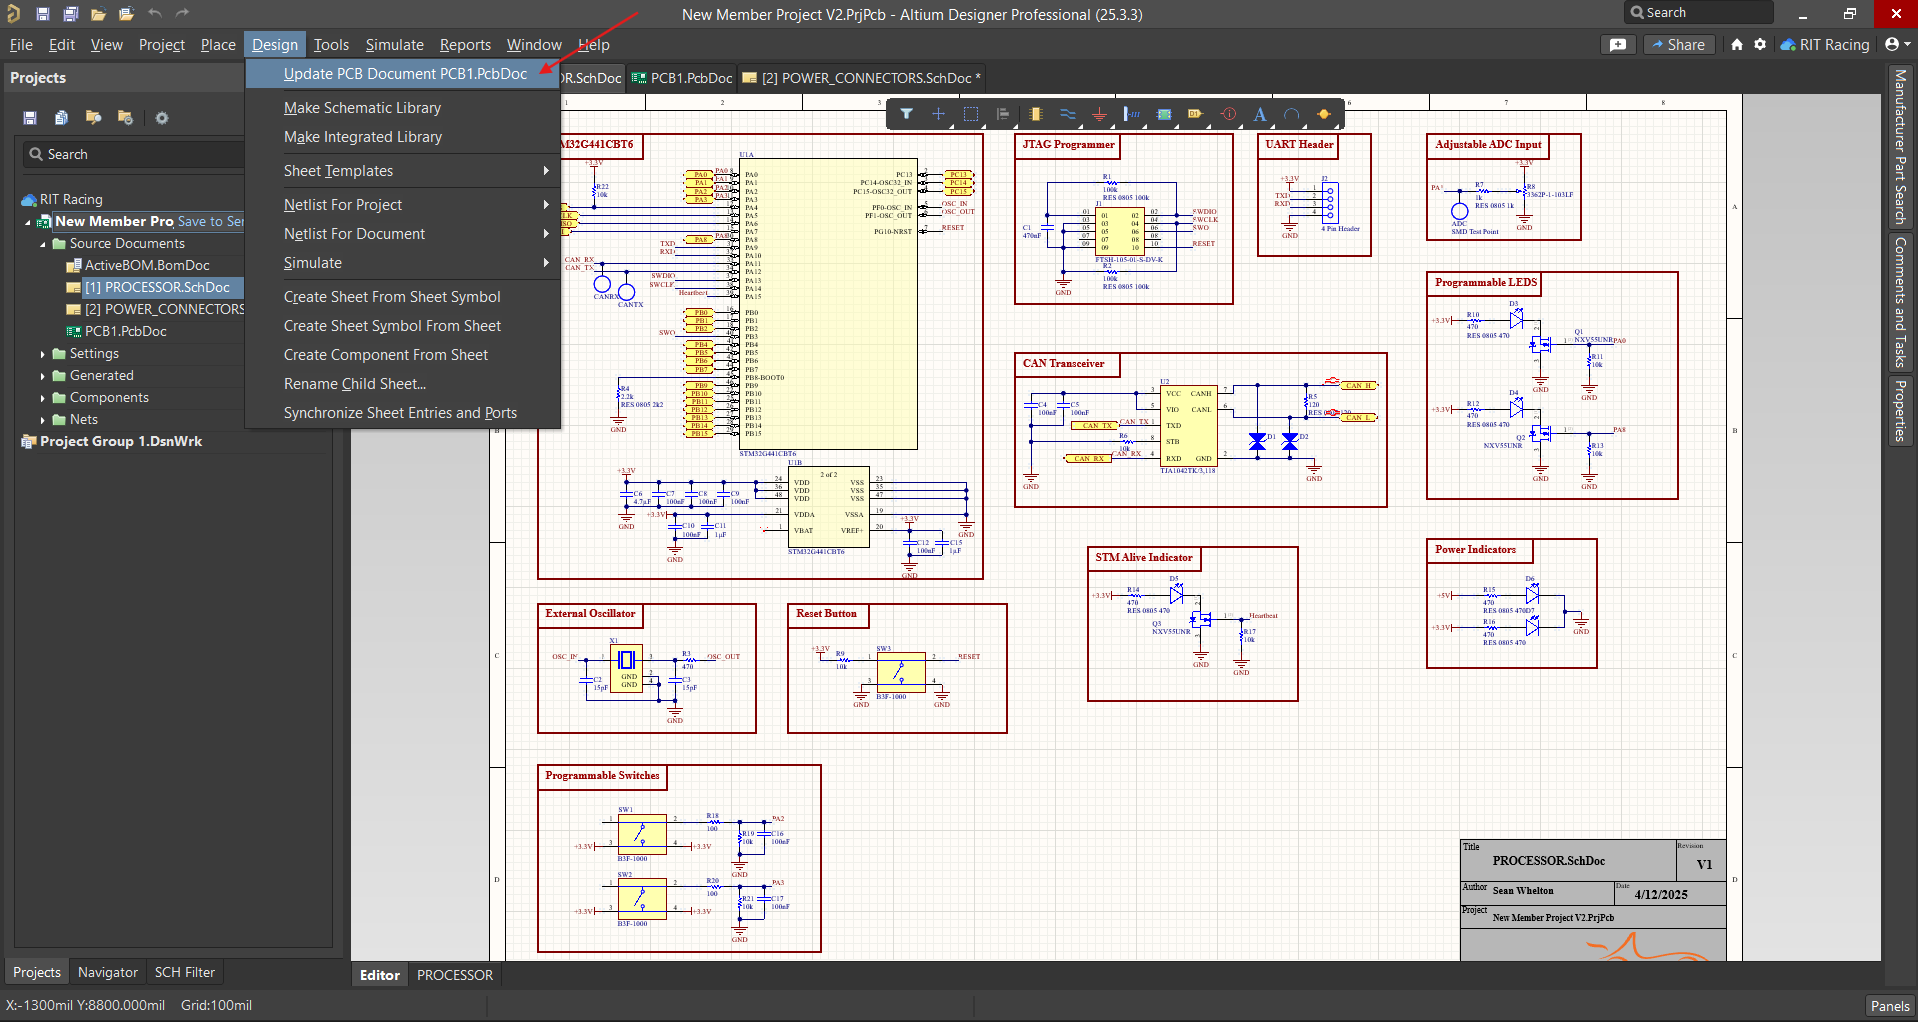Open the Netlist For Document submenu

click(403, 234)
